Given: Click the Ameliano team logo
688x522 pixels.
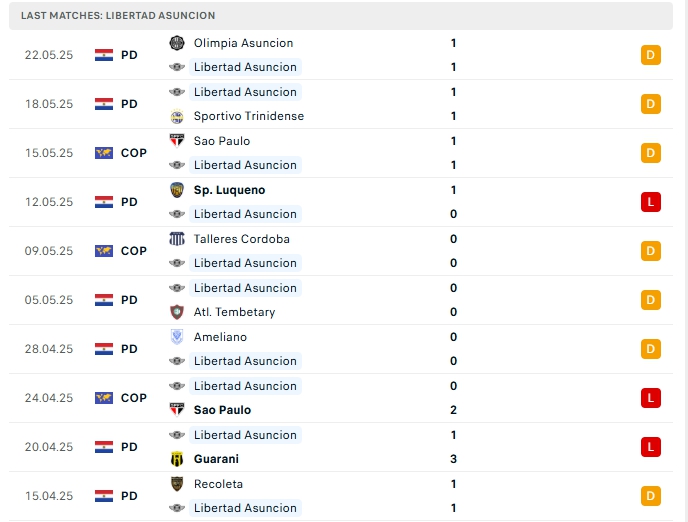Looking at the screenshot, I should pyautogui.click(x=177, y=337).
